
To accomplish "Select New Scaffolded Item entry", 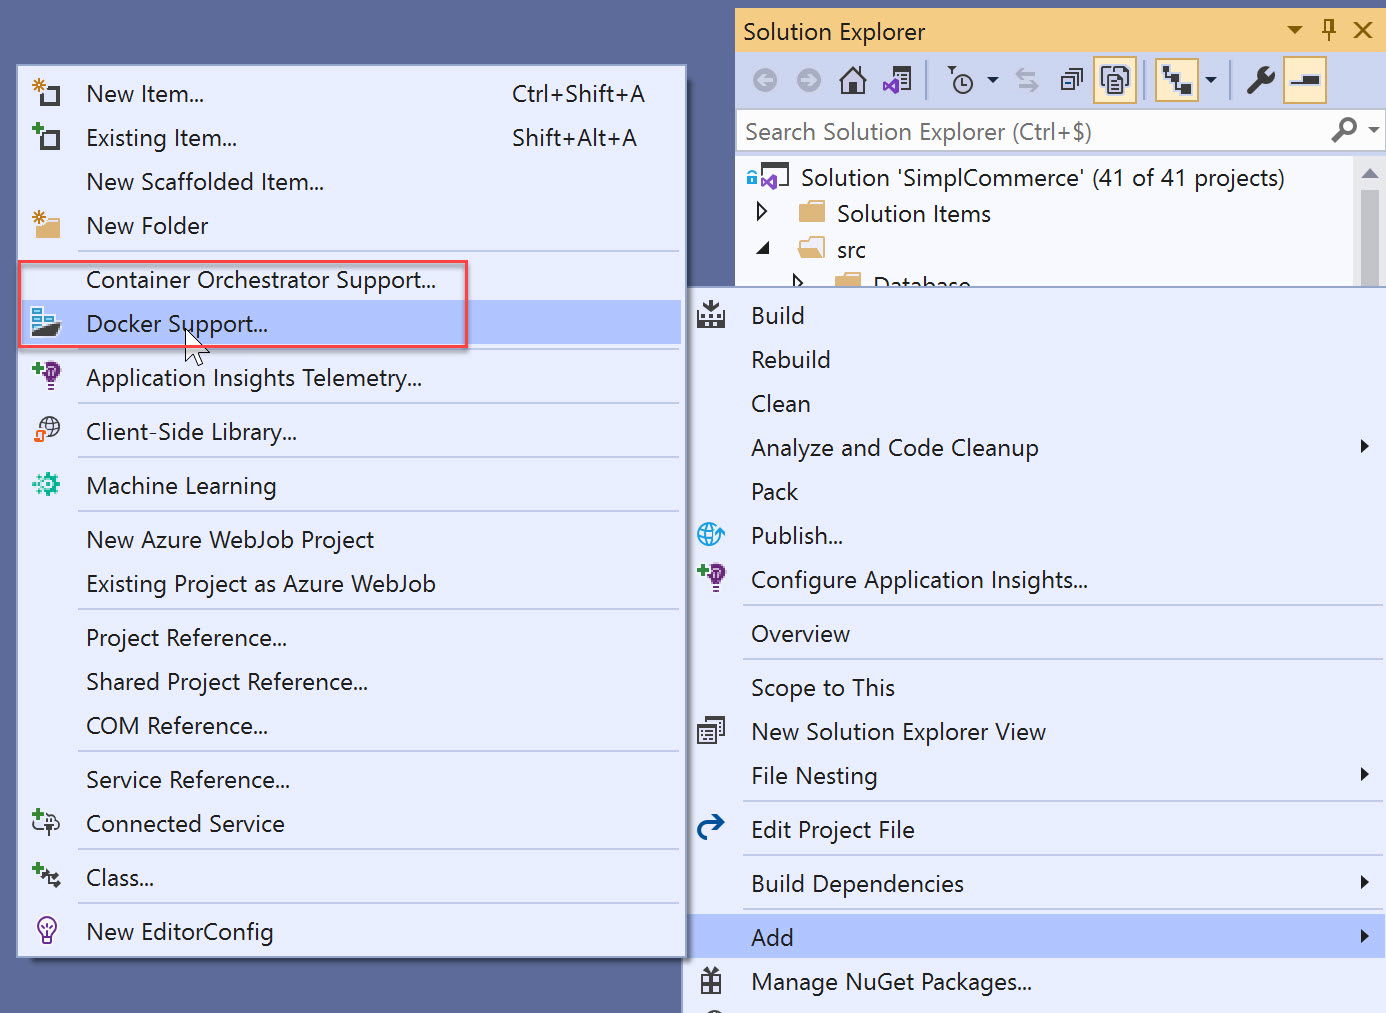I will coord(205,182).
